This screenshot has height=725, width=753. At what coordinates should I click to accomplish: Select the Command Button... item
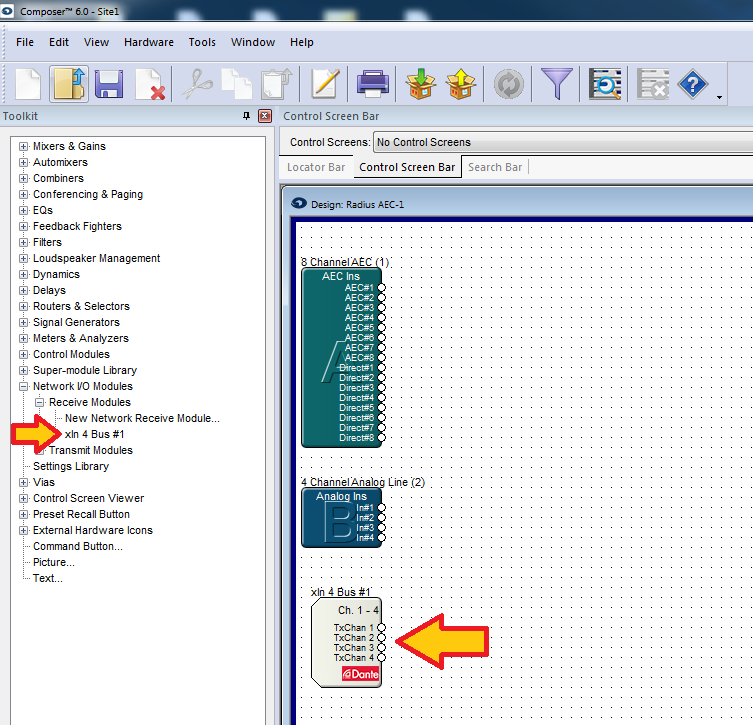pyautogui.click(x=78, y=546)
